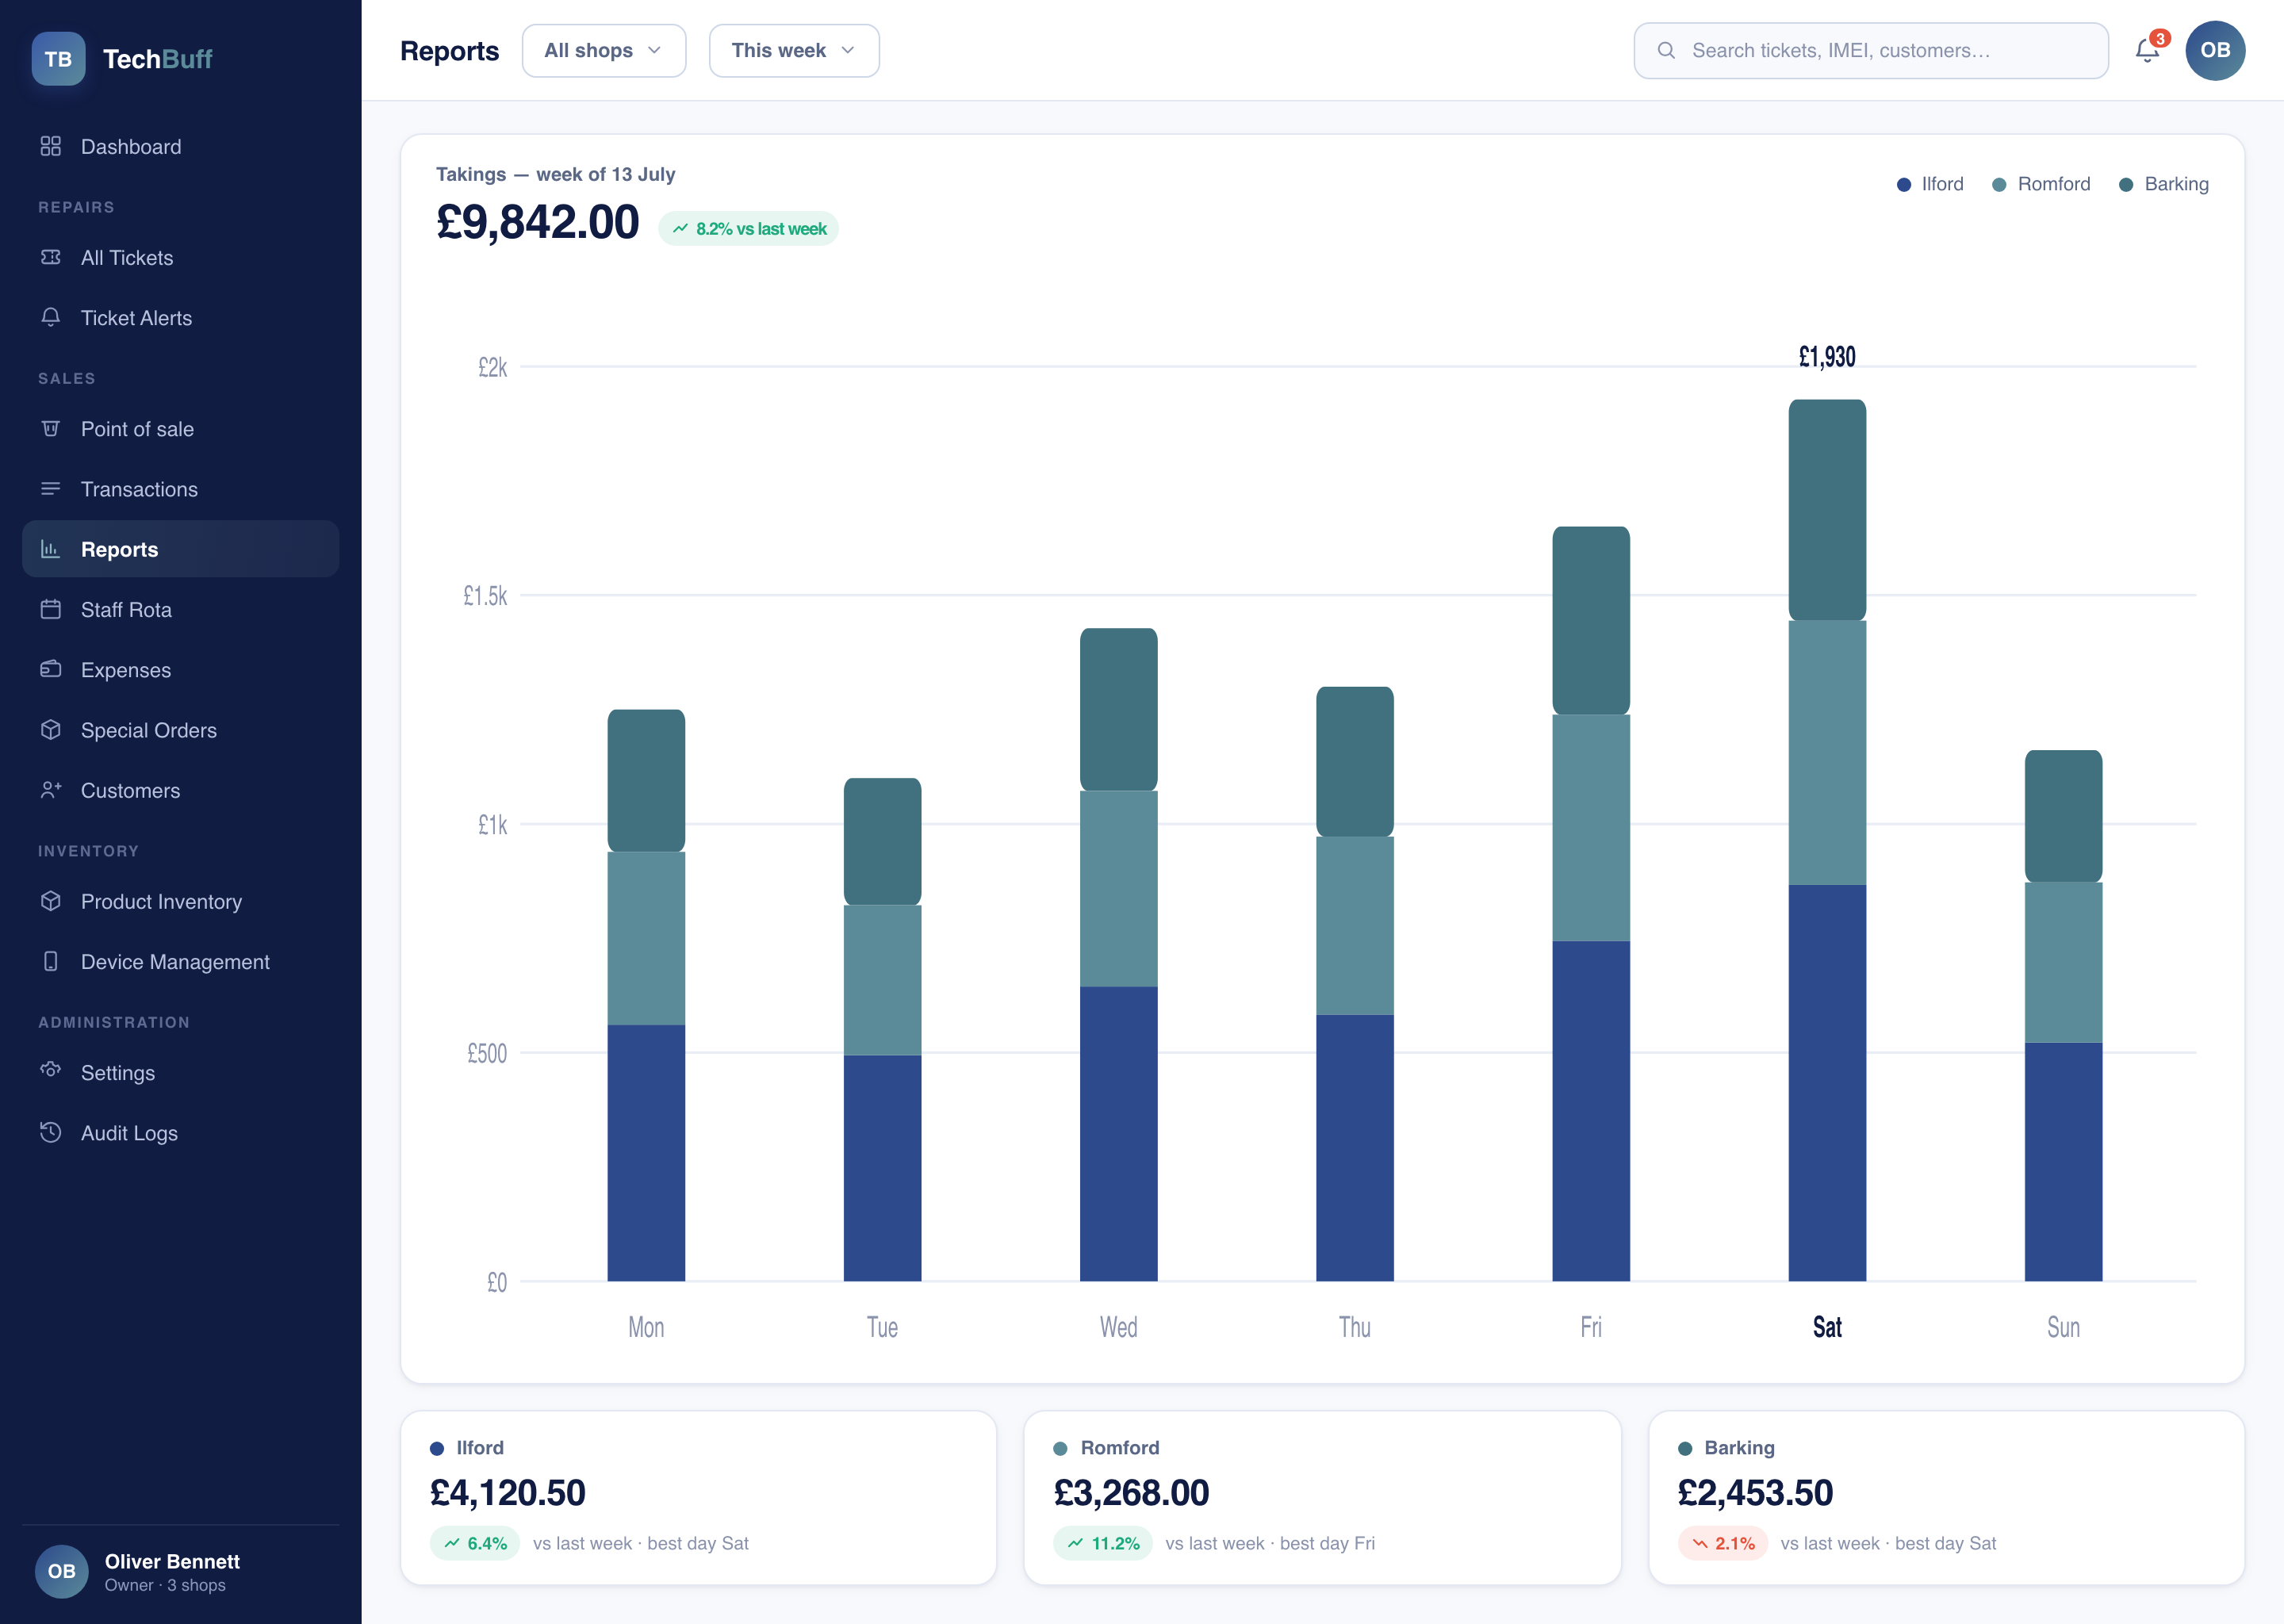
Task: Open Special Orders page
Action: pyautogui.click(x=180, y=729)
